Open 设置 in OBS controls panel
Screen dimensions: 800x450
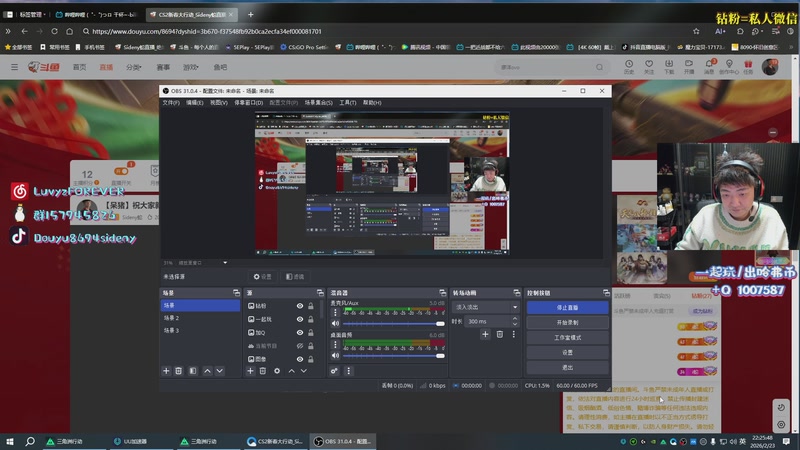pos(567,352)
